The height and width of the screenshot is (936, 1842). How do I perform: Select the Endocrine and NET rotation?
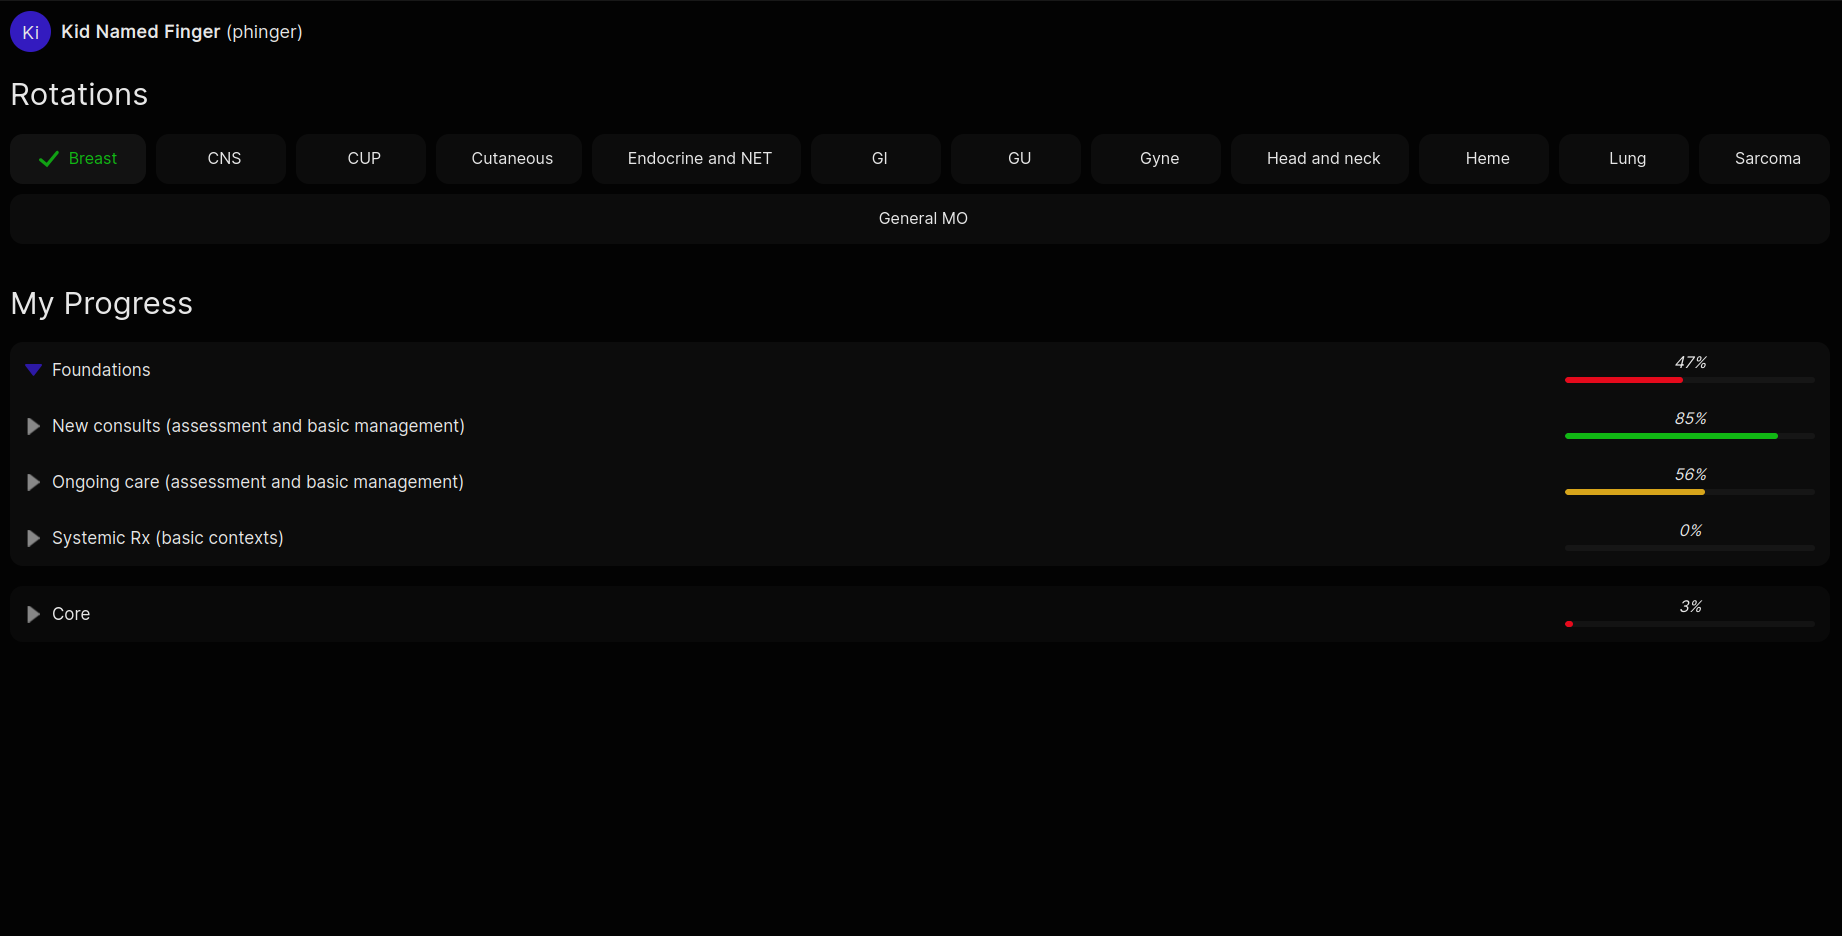click(696, 159)
